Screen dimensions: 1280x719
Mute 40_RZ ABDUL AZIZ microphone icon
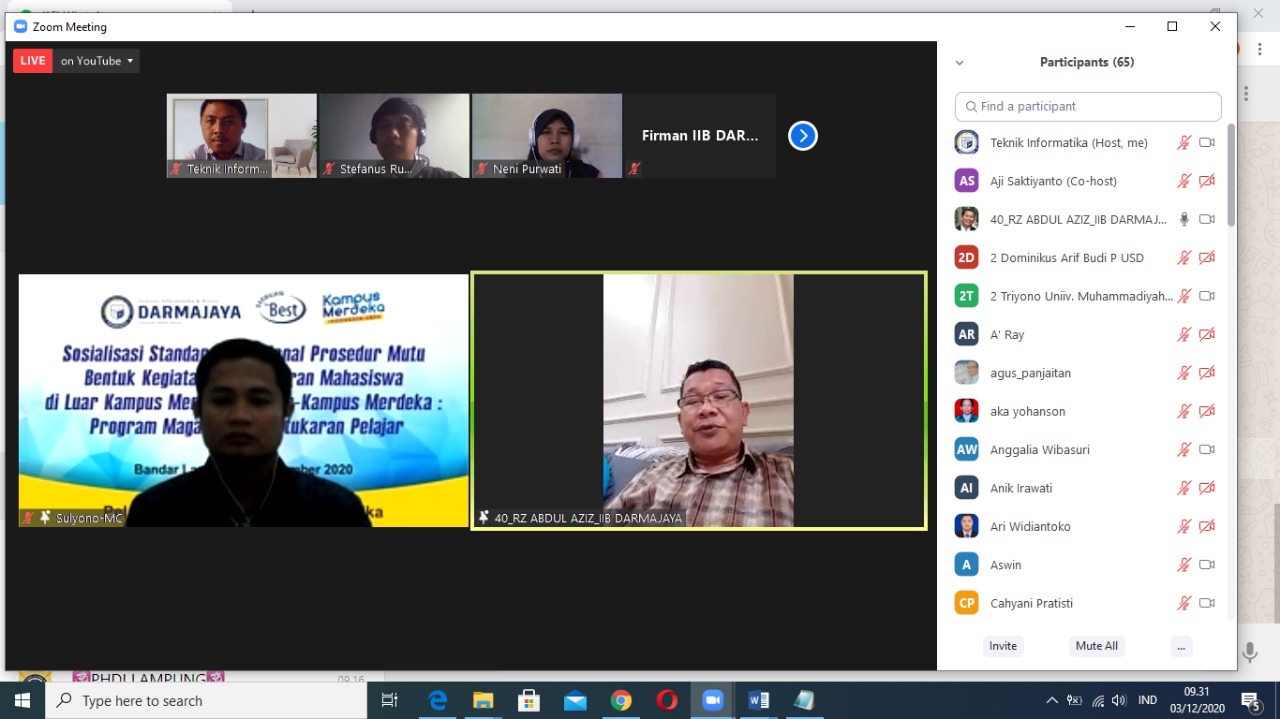point(1184,219)
